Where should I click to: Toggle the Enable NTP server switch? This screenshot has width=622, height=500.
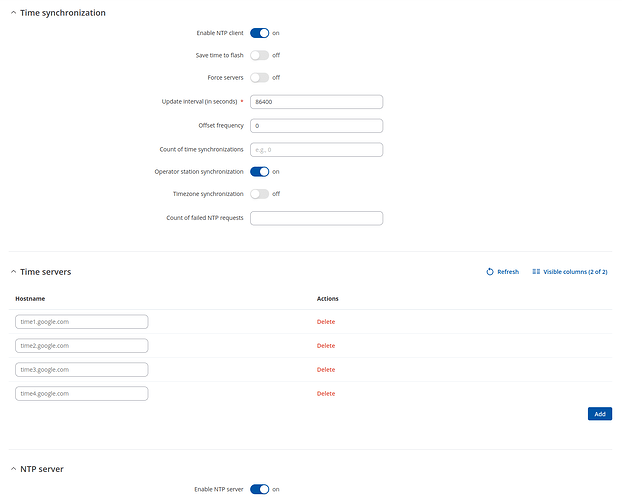click(x=259, y=489)
